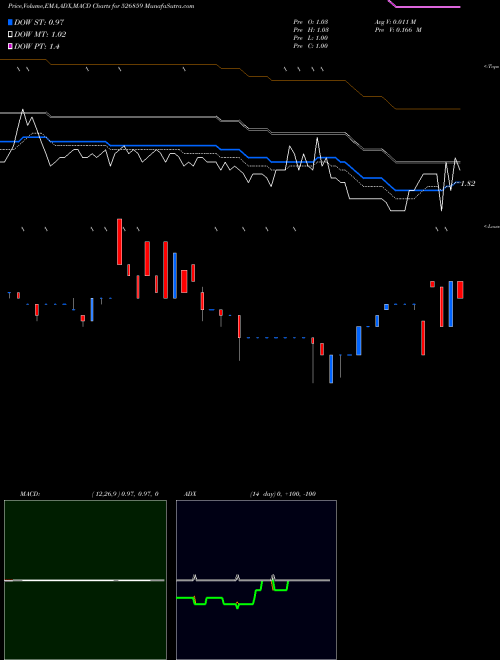The width and height of the screenshot is (500, 660).
Task: Click the 1.32 price label on the blue line
Action: click(468, 184)
